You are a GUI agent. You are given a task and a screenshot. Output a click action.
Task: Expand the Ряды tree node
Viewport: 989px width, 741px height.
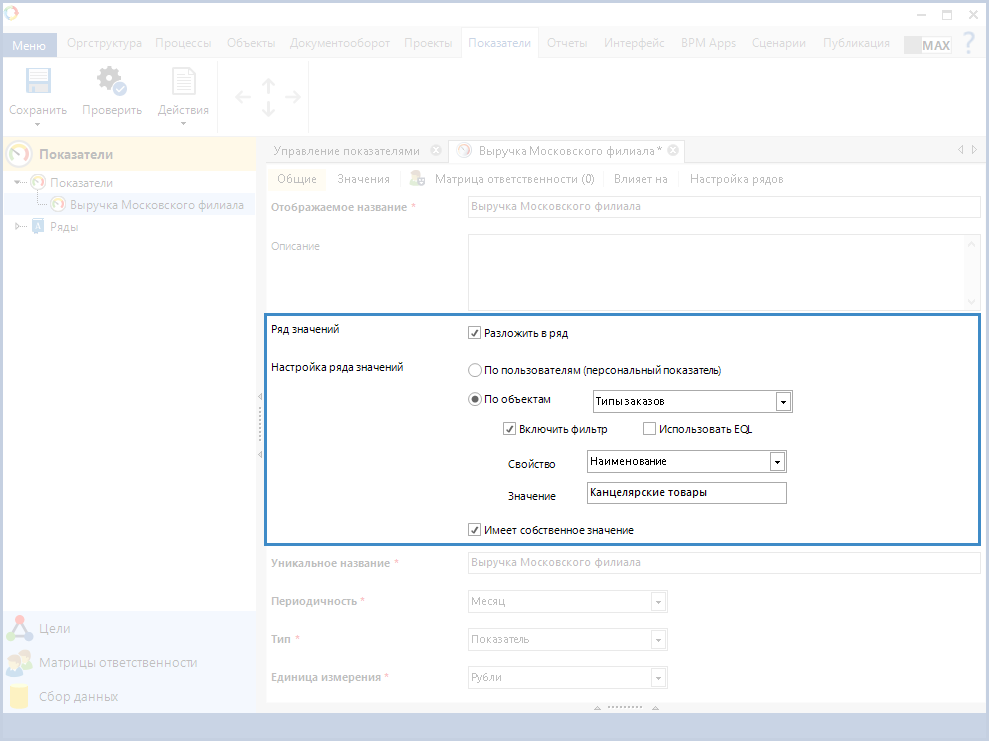(x=18, y=227)
